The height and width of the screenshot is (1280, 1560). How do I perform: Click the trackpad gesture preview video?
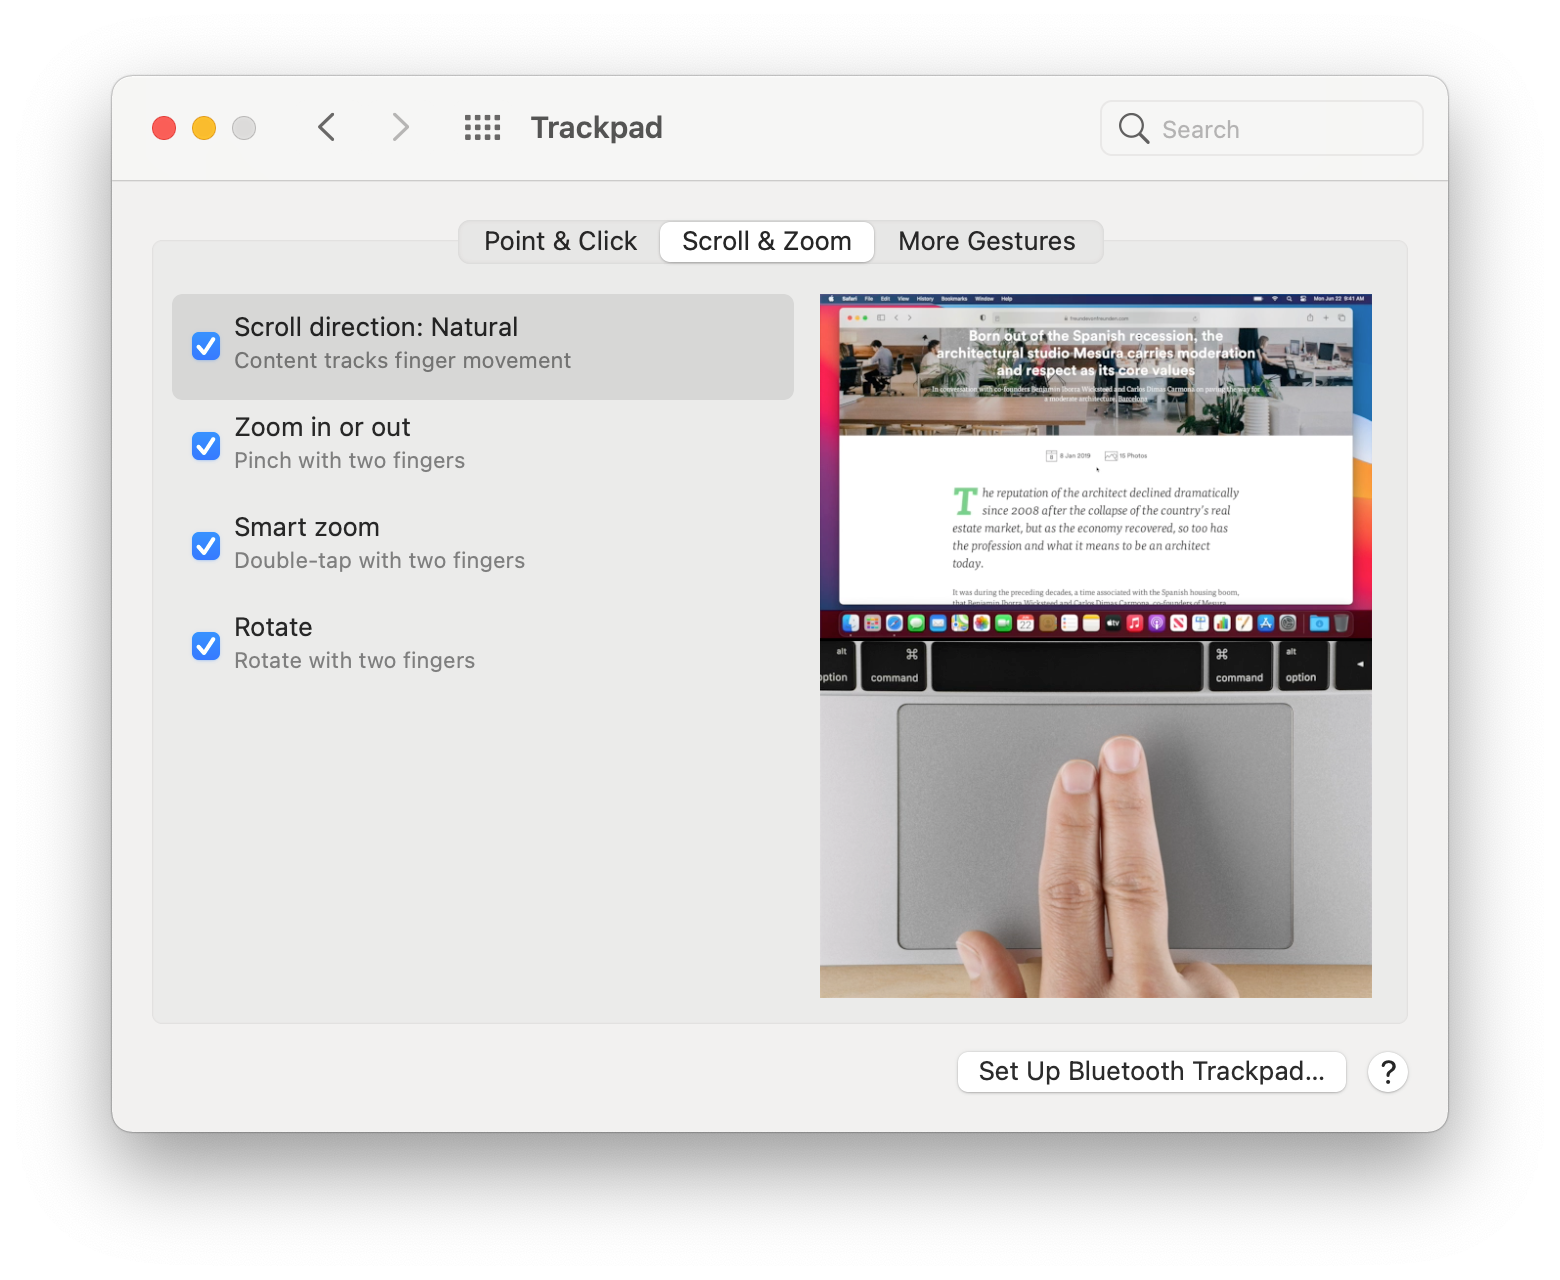(x=1096, y=646)
